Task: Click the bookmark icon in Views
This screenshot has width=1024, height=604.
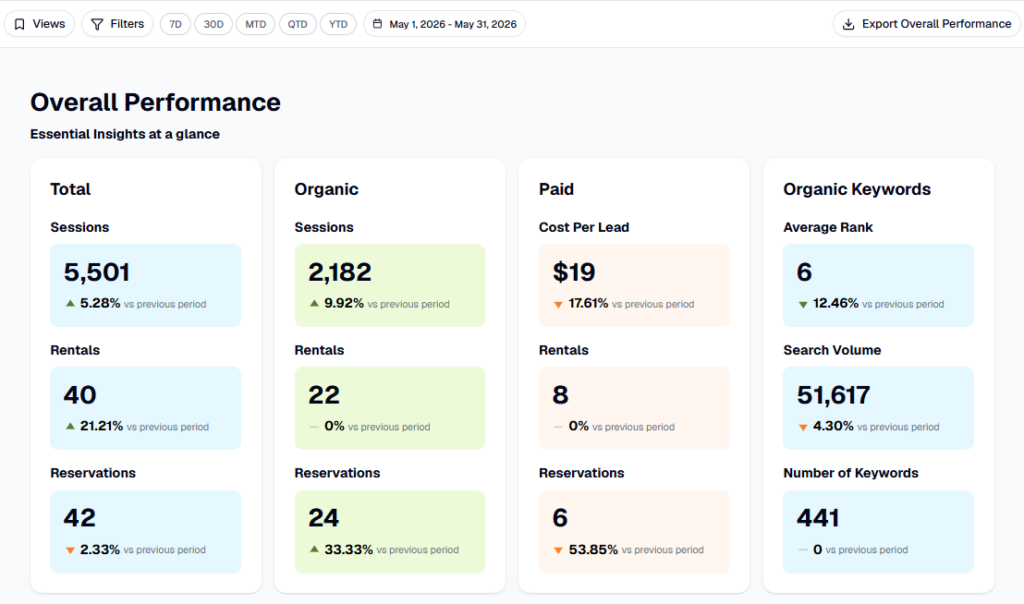Action: (x=20, y=24)
